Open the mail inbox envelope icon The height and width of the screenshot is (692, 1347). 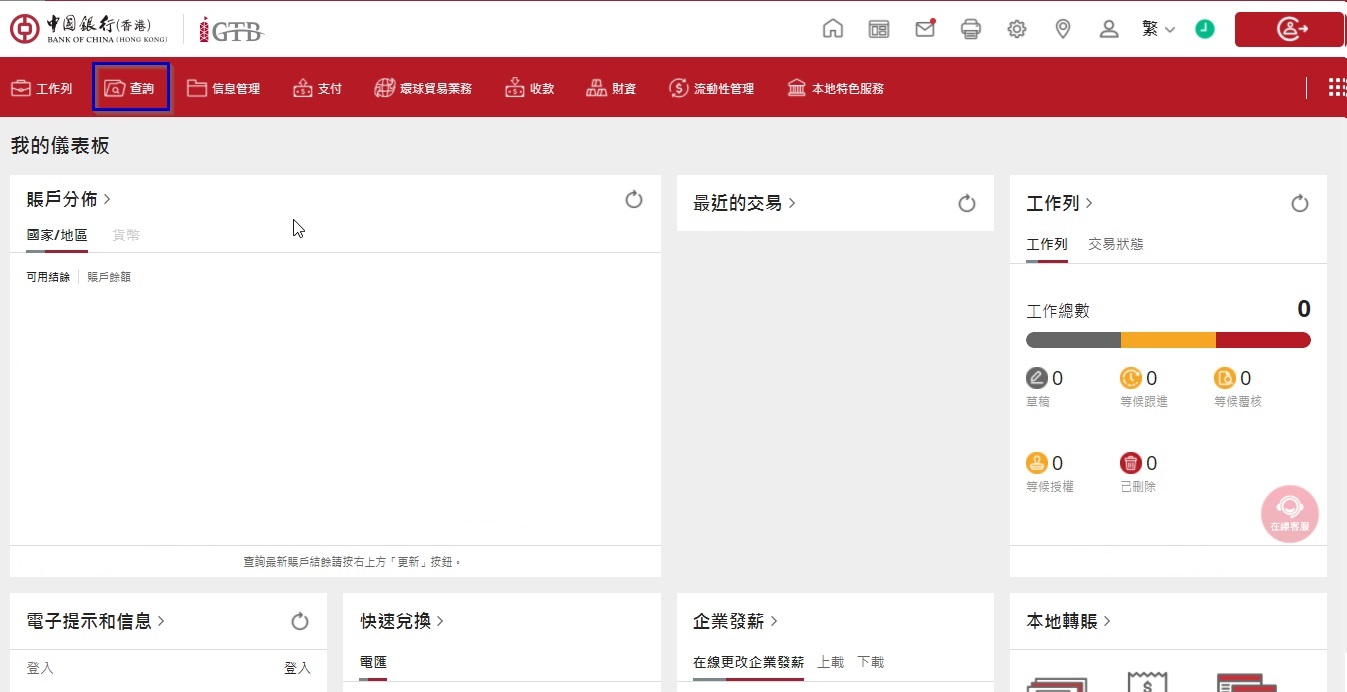click(x=925, y=29)
